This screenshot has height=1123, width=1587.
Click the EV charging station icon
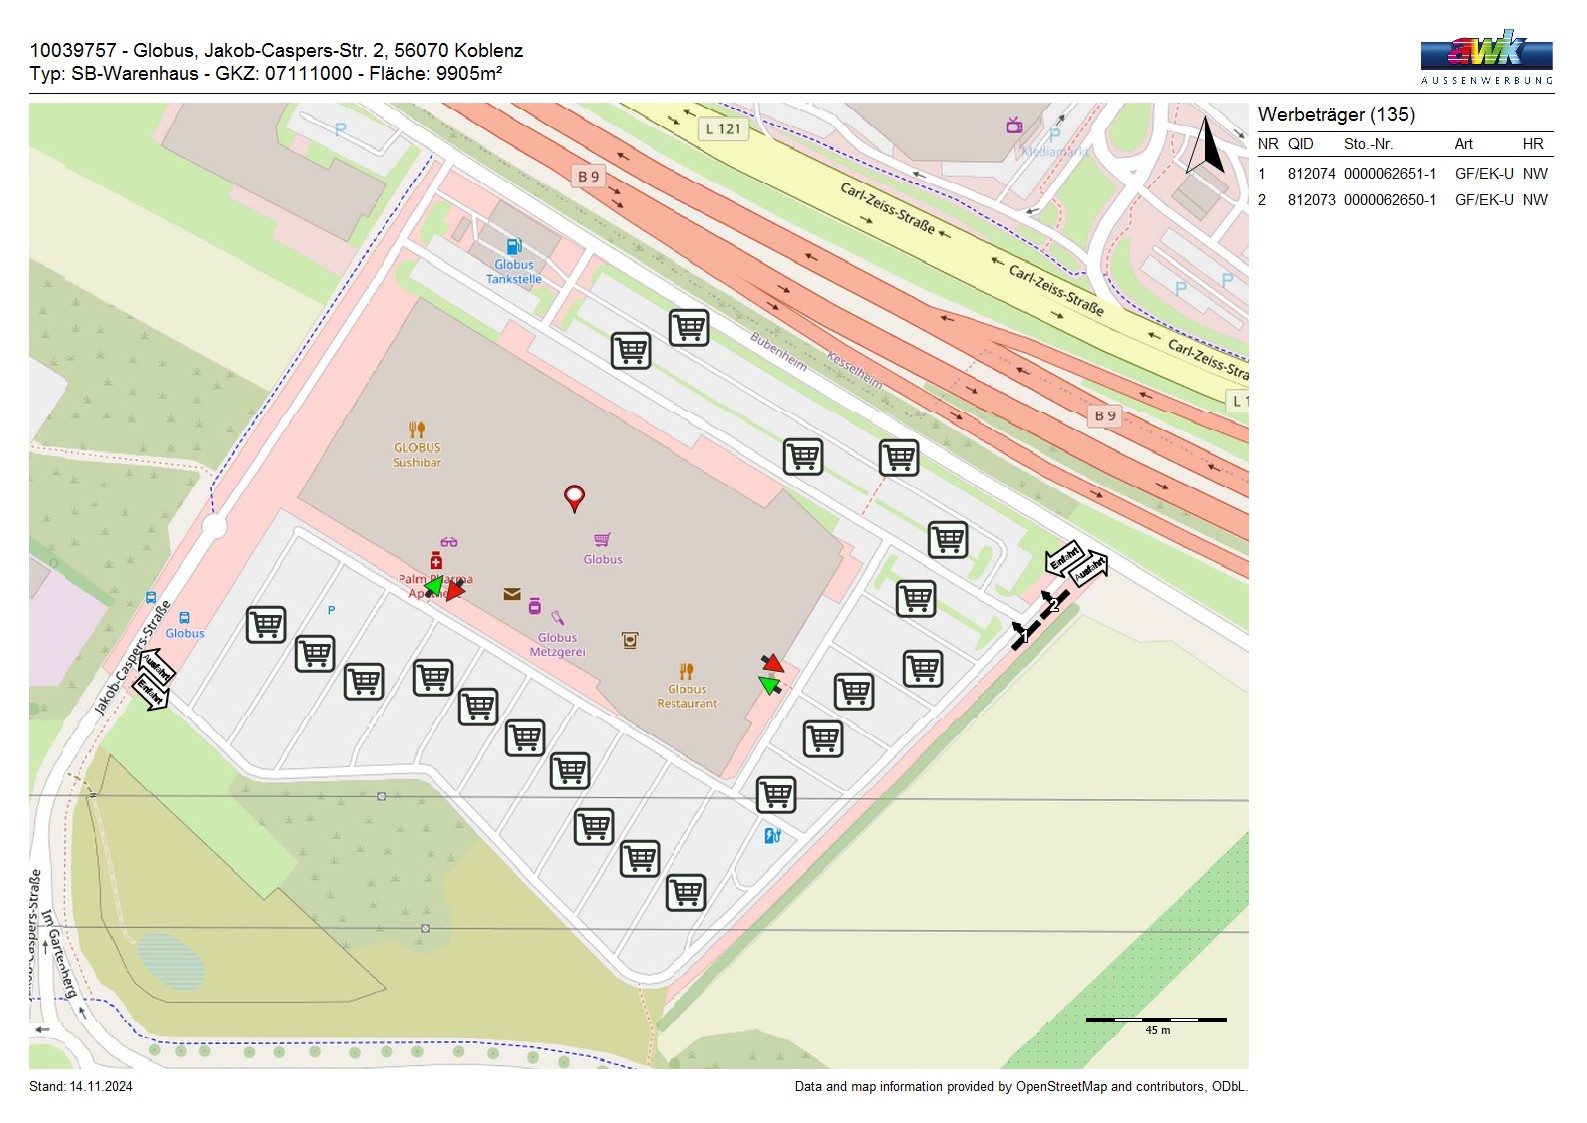(x=772, y=835)
